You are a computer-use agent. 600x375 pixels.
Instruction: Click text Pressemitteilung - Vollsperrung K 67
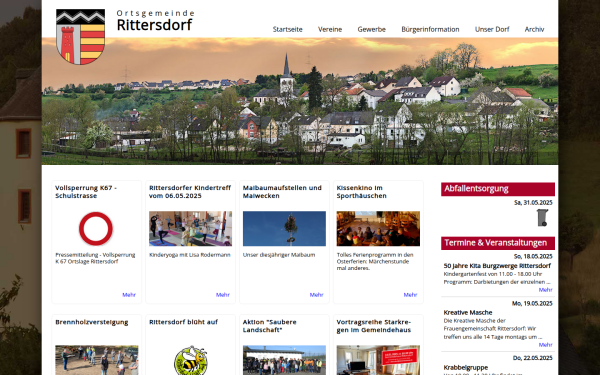point(95,258)
